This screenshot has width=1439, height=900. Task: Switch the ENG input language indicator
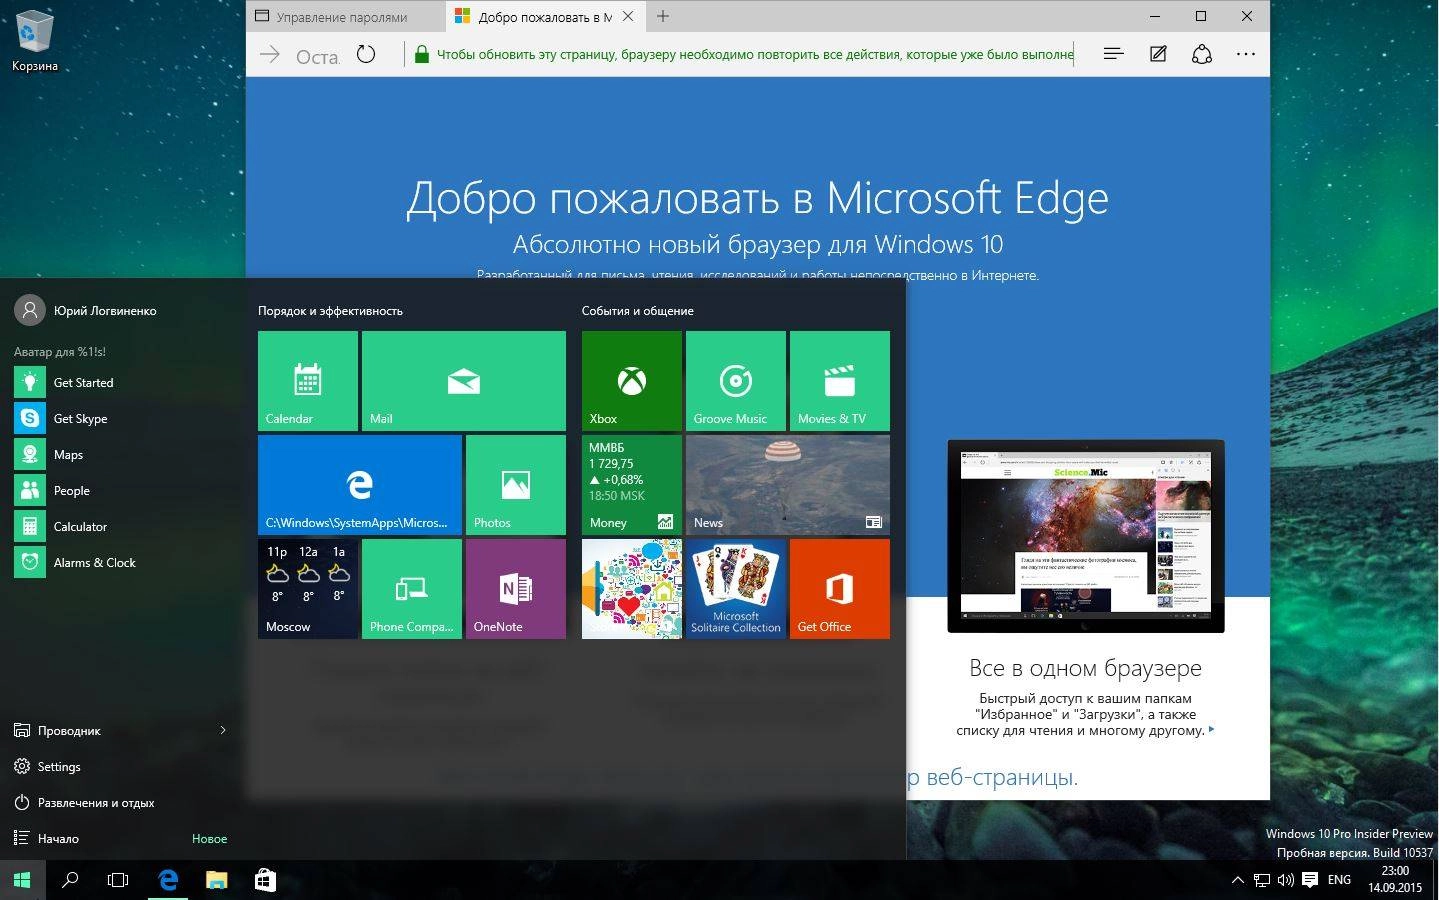(x=1339, y=880)
